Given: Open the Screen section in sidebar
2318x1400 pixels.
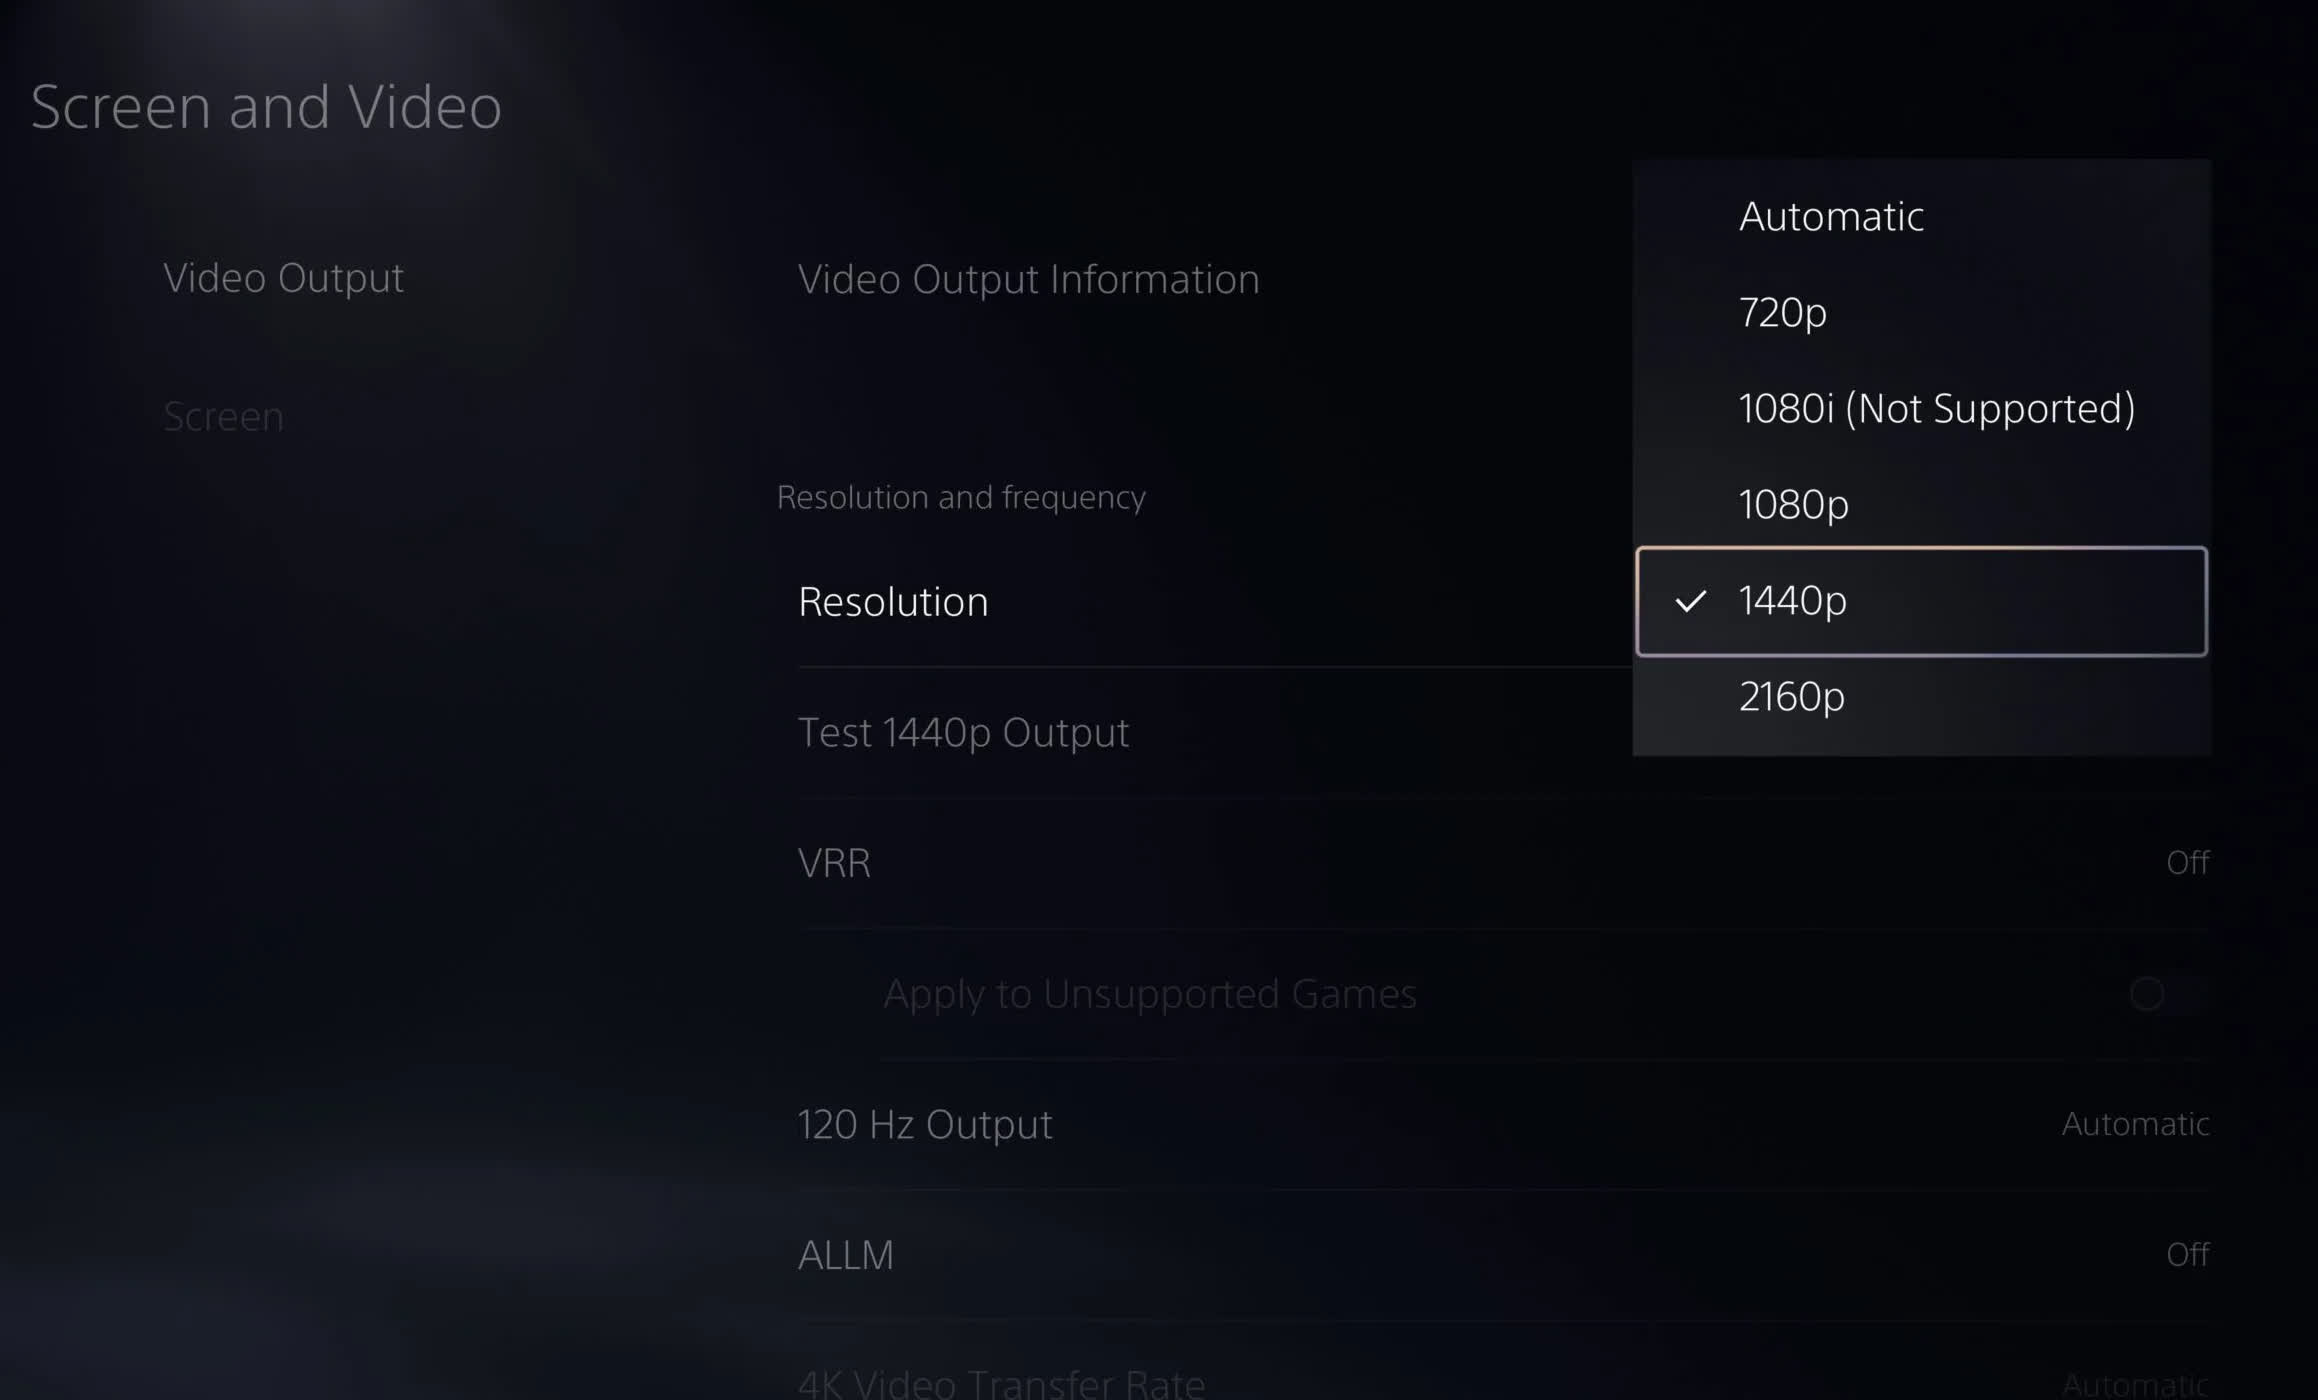Looking at the screenshot, I should tap(223, 416).
